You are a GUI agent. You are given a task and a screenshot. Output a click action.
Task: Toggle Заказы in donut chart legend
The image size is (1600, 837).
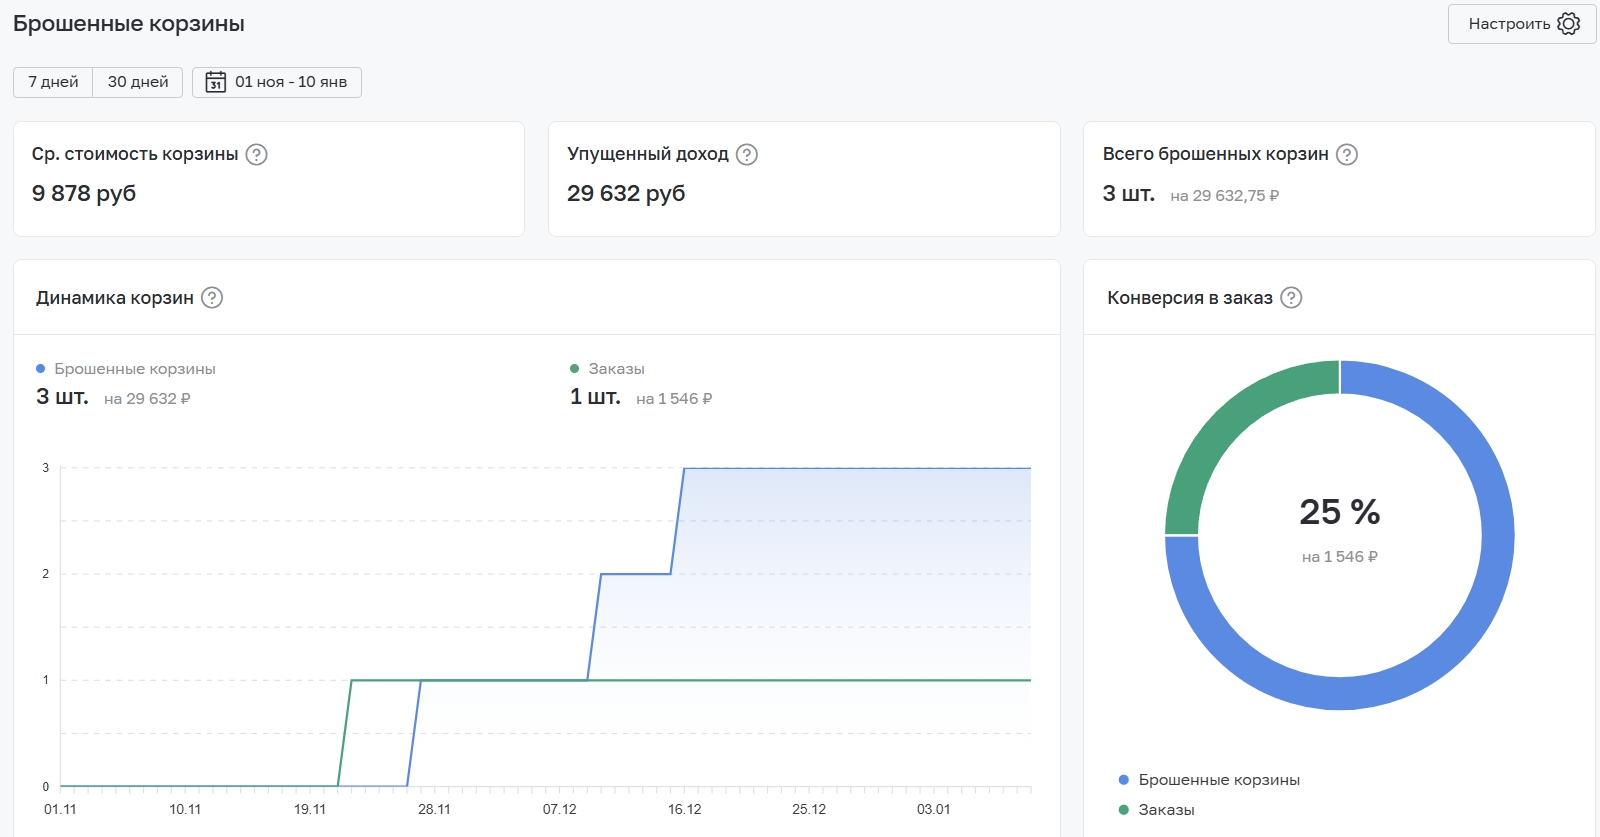pyautogui.click(x=1166, y=810)
